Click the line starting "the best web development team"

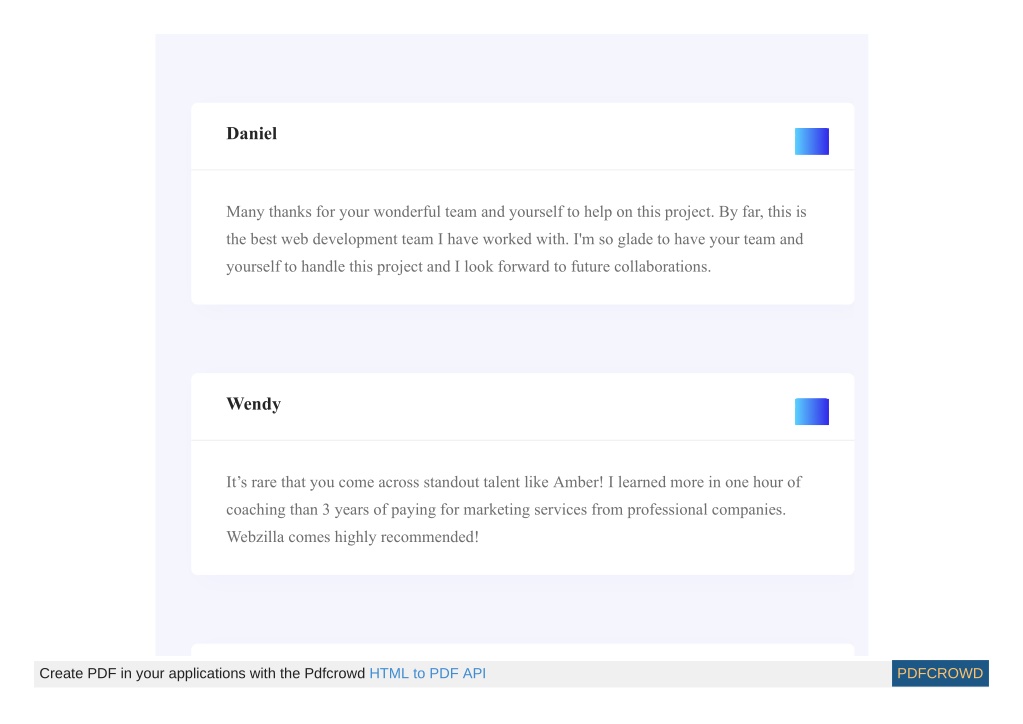[515, 239]
